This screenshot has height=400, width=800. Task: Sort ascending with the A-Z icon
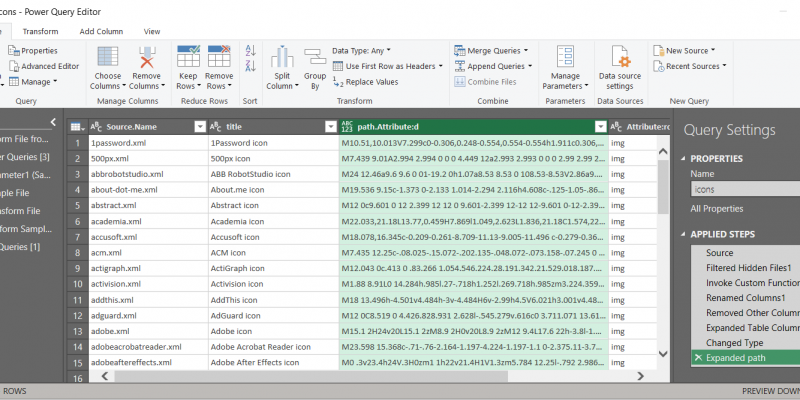tap(251, 50)
